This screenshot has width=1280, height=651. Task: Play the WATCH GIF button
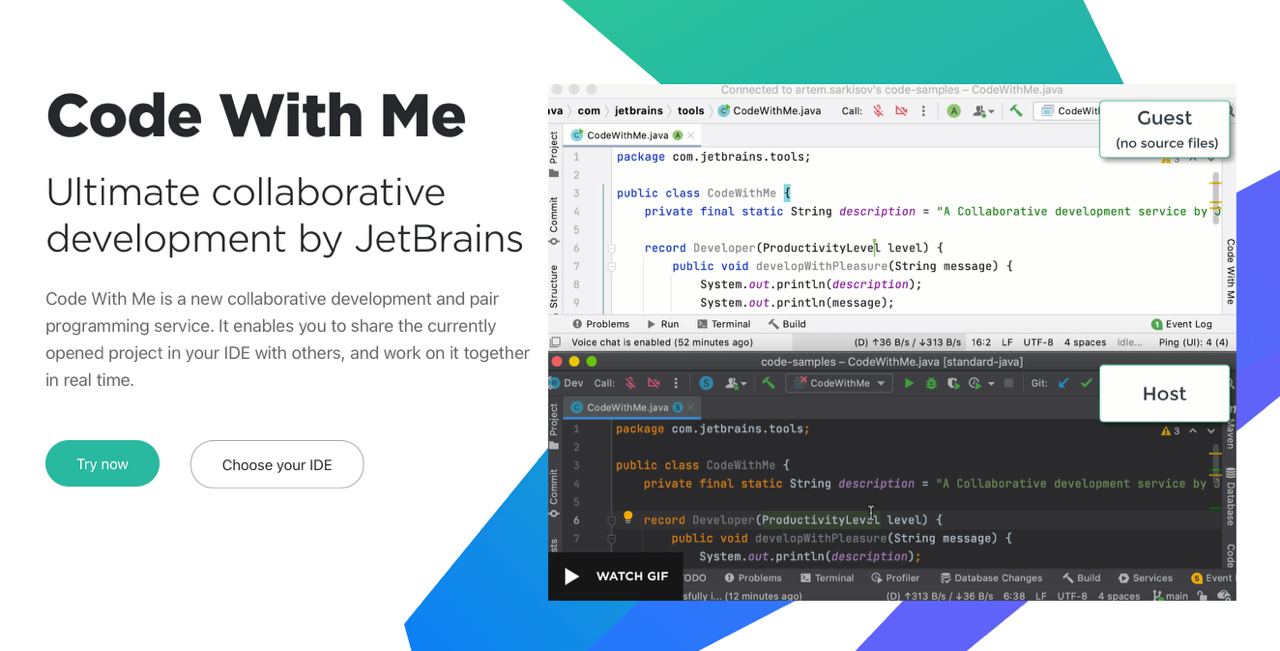coord(616,576)
